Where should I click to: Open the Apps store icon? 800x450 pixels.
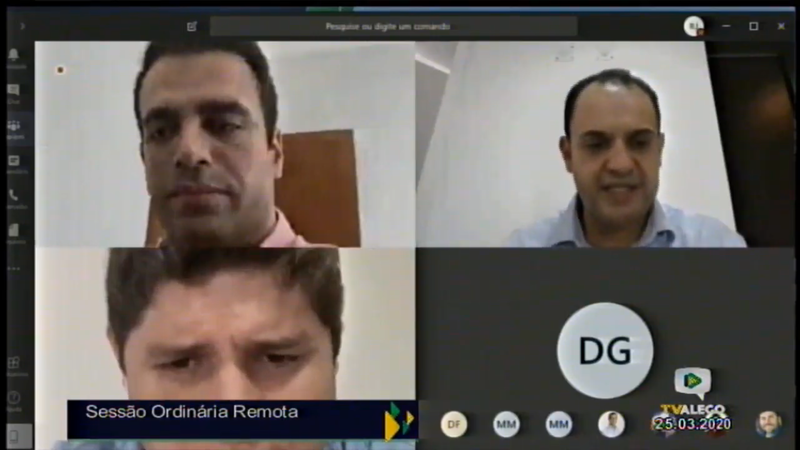[x=14, y=364]
